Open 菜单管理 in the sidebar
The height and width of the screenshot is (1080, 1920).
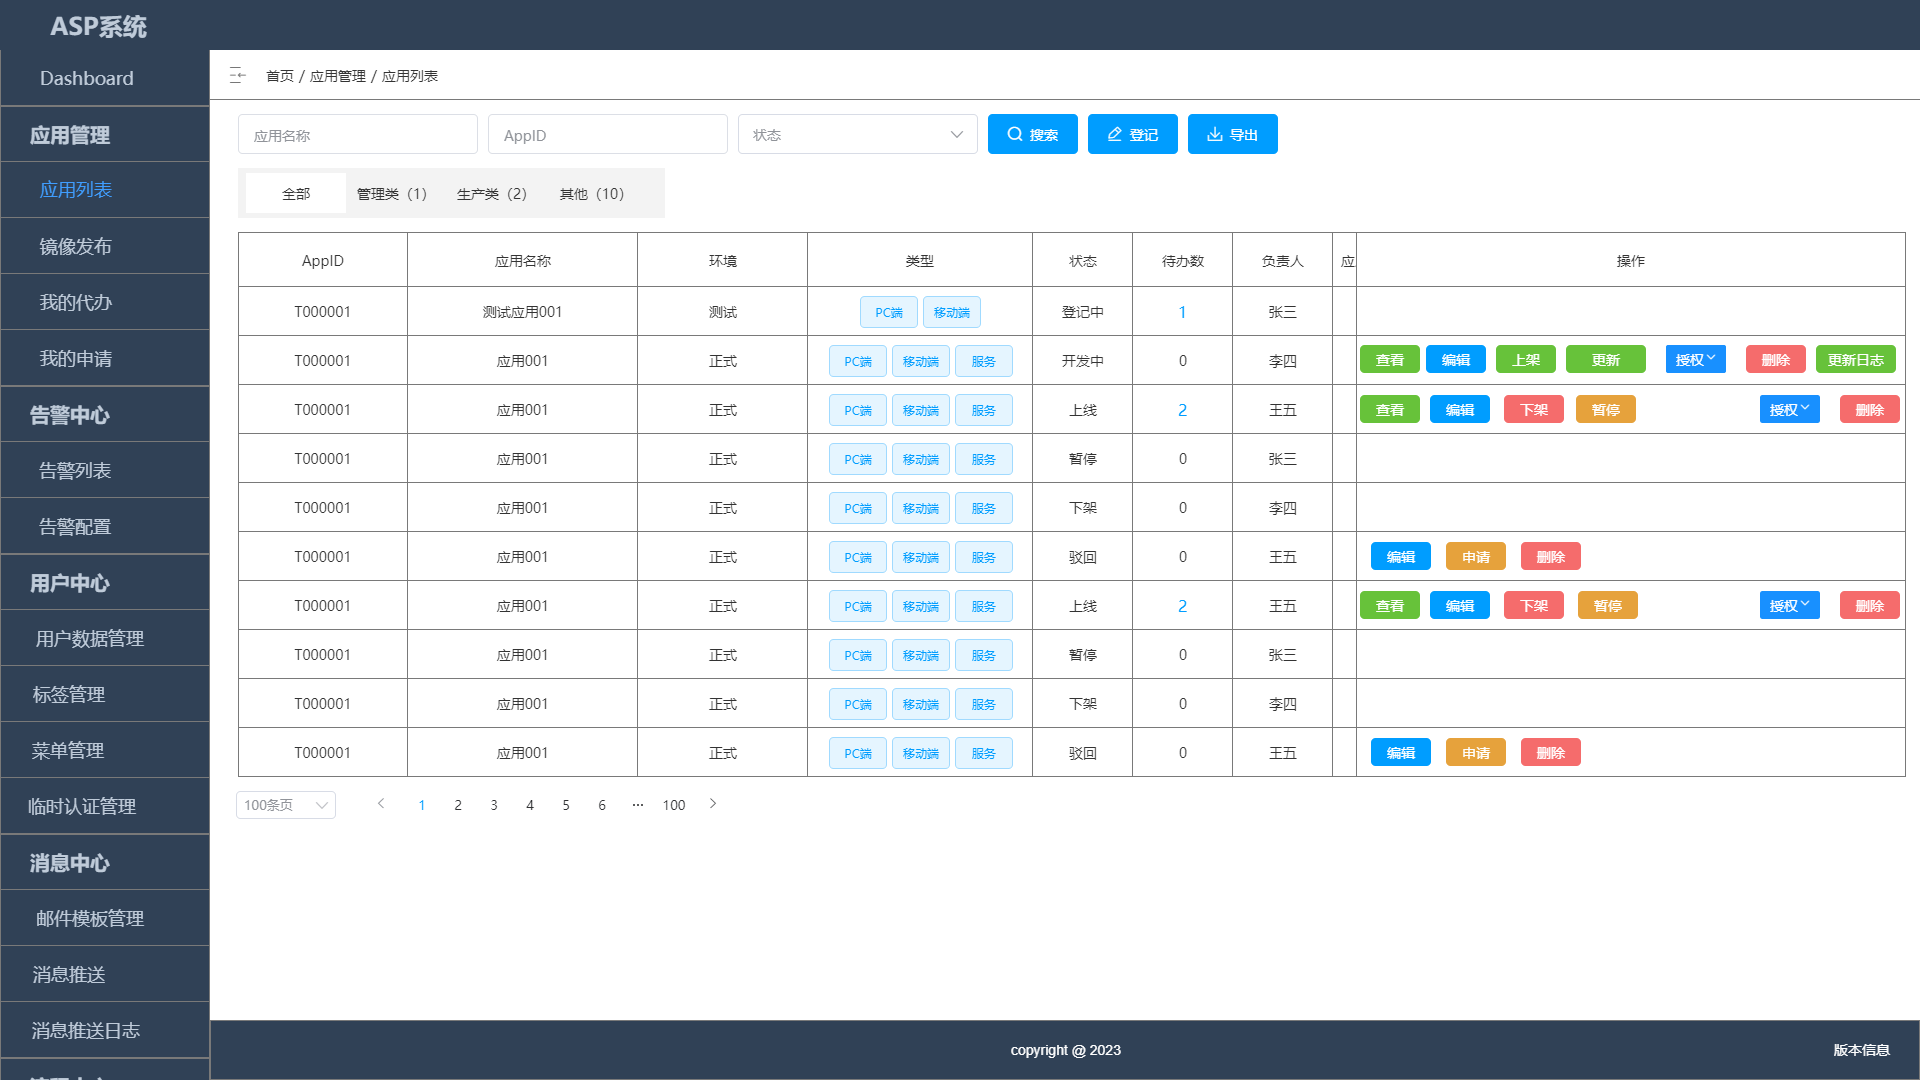[x=105, y=750]
